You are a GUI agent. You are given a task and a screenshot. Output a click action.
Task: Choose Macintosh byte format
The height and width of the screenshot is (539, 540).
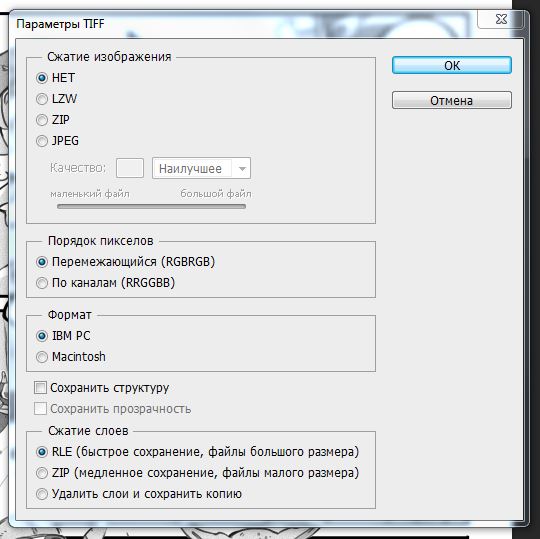coord(42,357)
